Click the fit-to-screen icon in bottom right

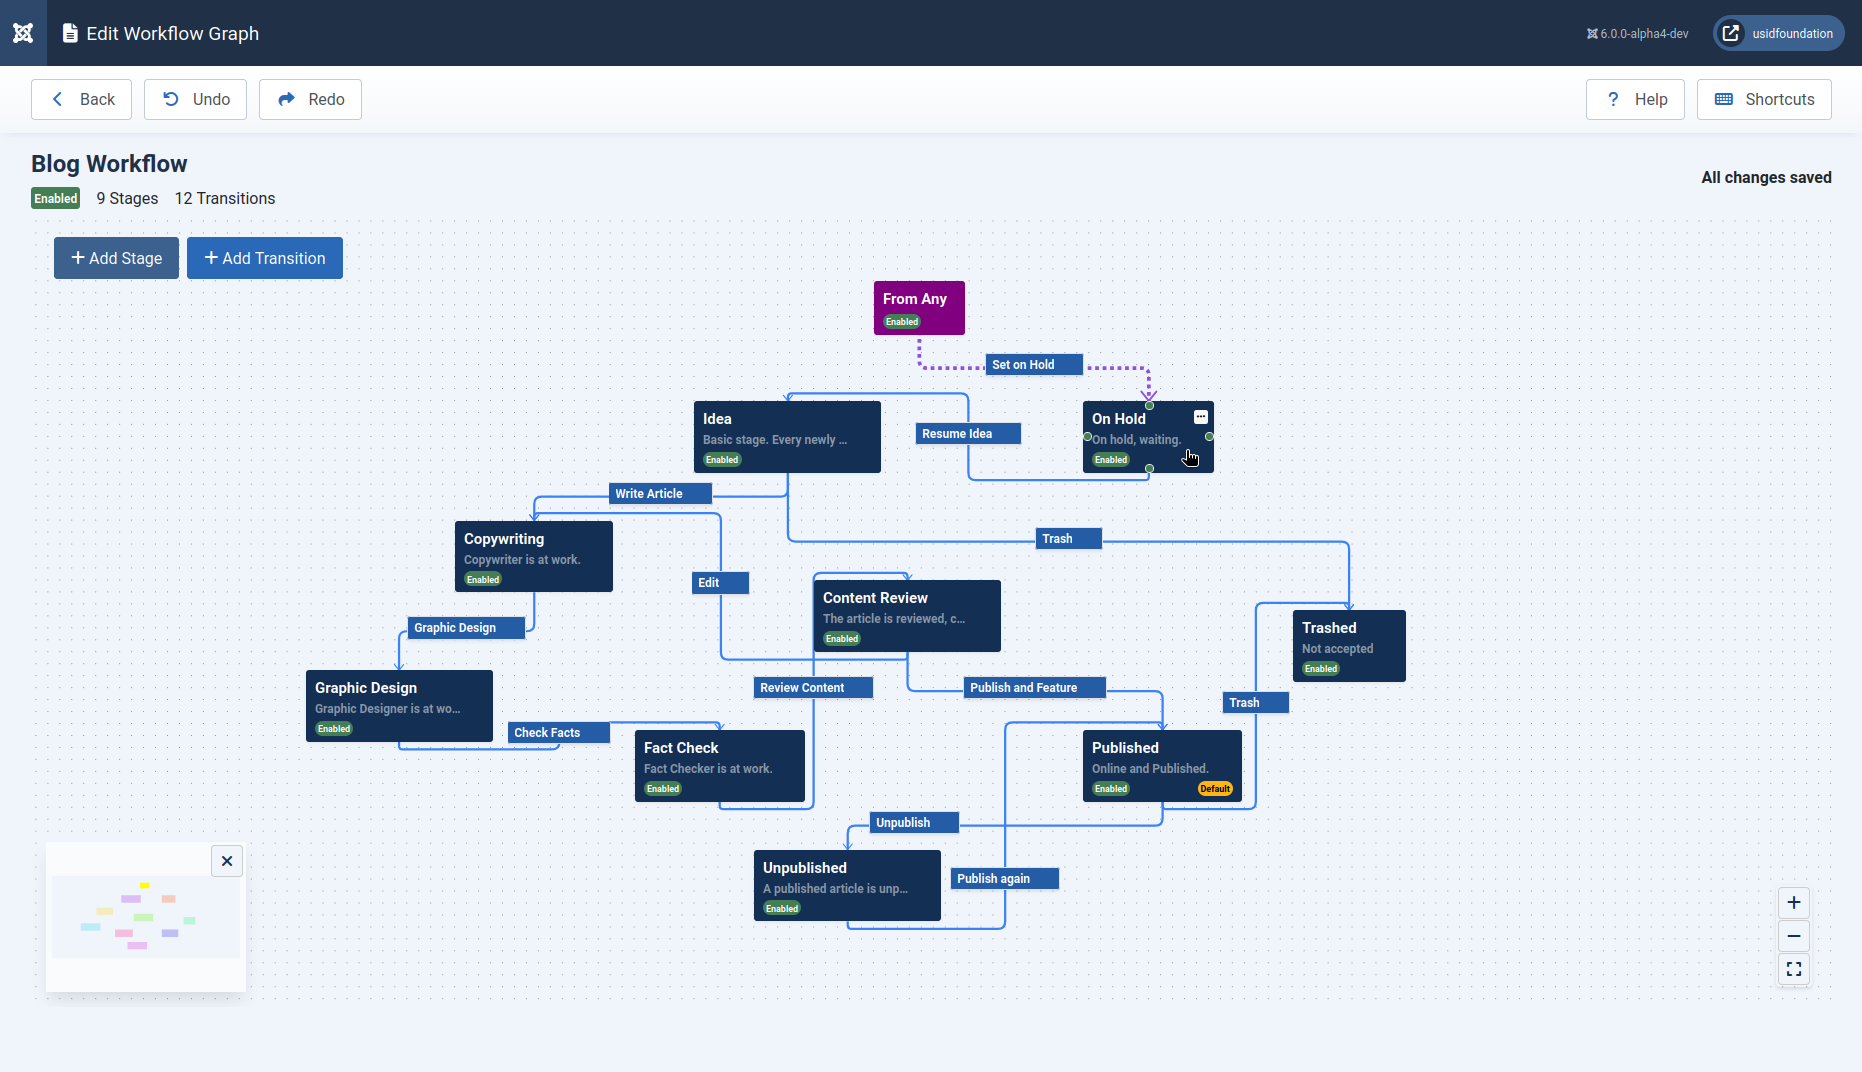pyautogui.click(x=1793, y=969)
